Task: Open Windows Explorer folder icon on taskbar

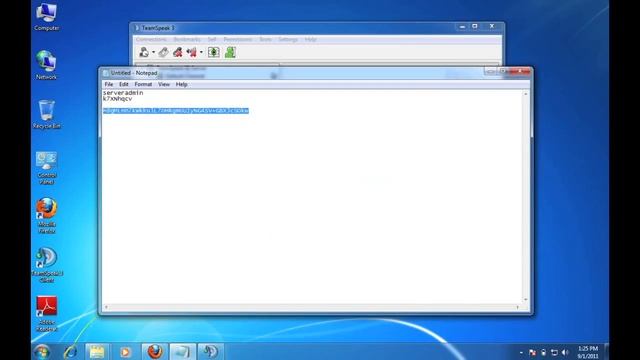Action: [x=97, y=351]
